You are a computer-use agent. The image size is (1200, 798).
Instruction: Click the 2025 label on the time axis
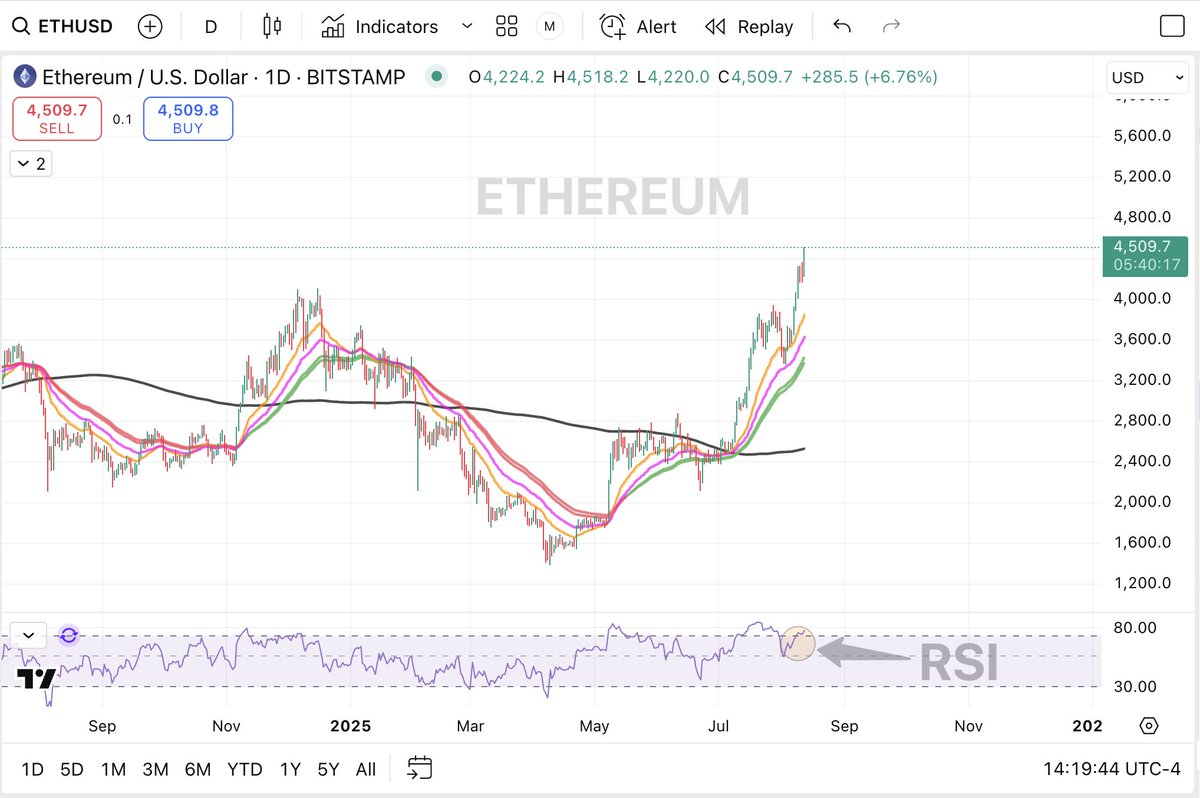[351, 726]
